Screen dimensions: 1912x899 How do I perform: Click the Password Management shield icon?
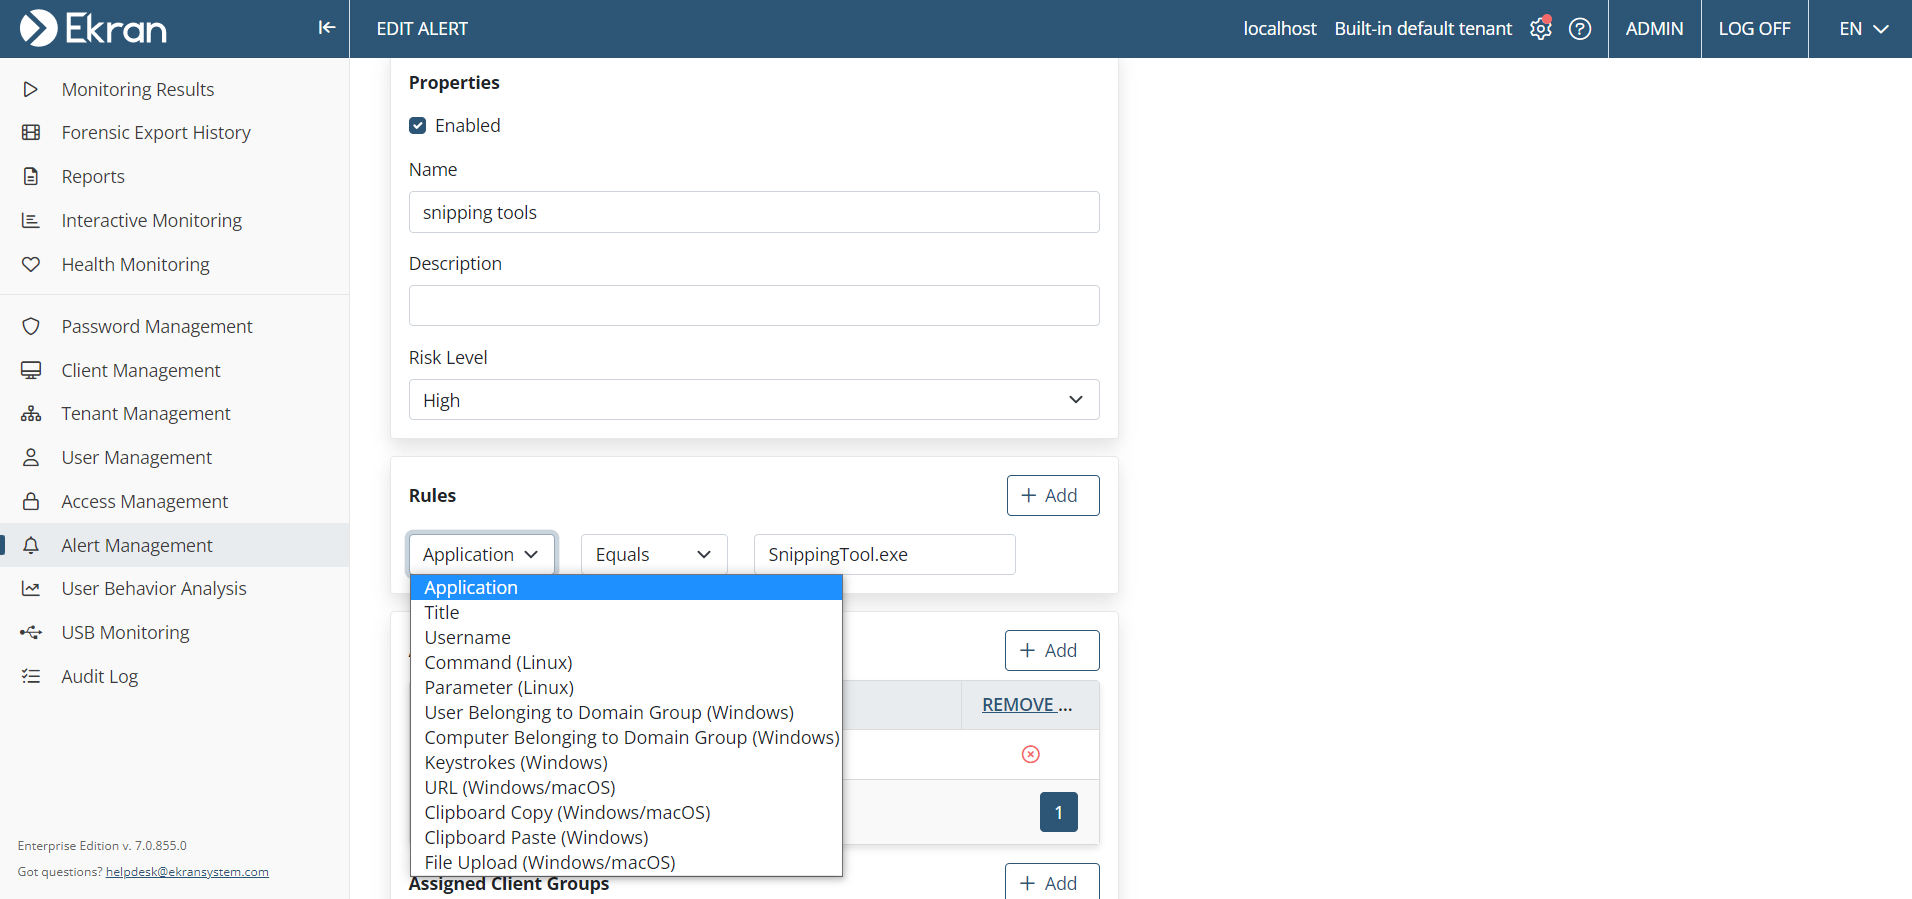tap(31, 326)
